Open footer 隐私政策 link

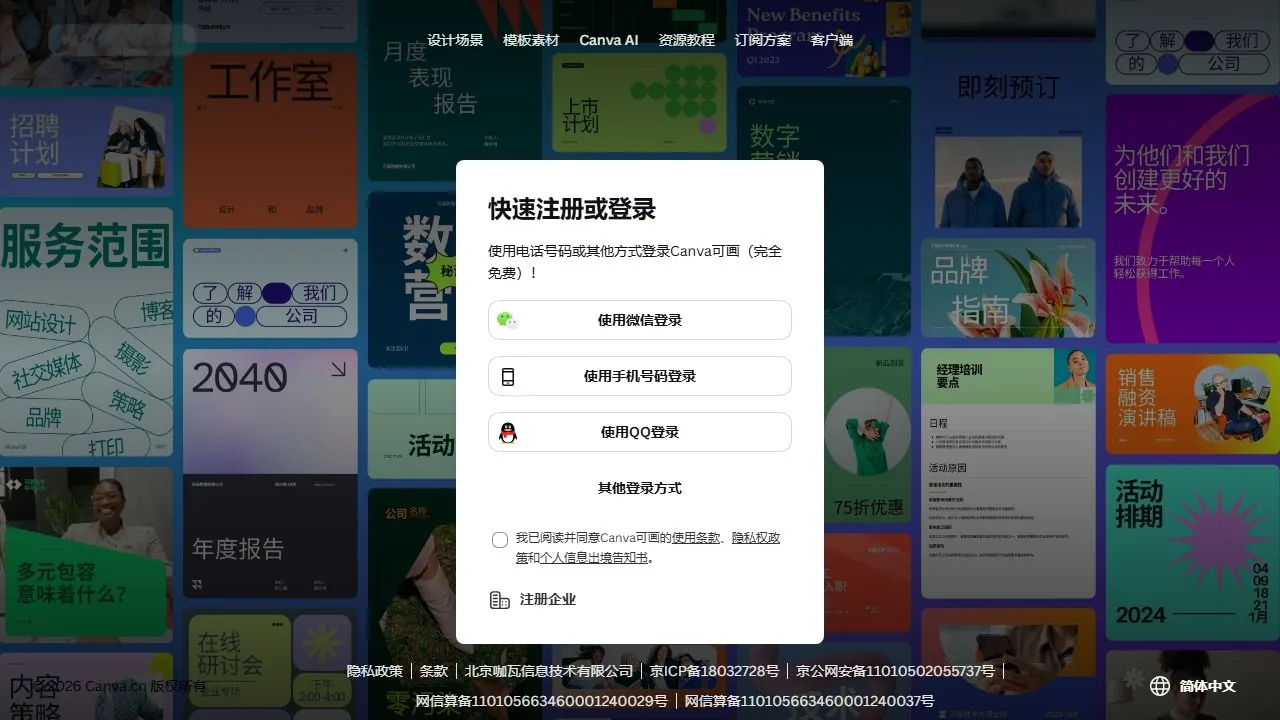click(x=375, y=671)
